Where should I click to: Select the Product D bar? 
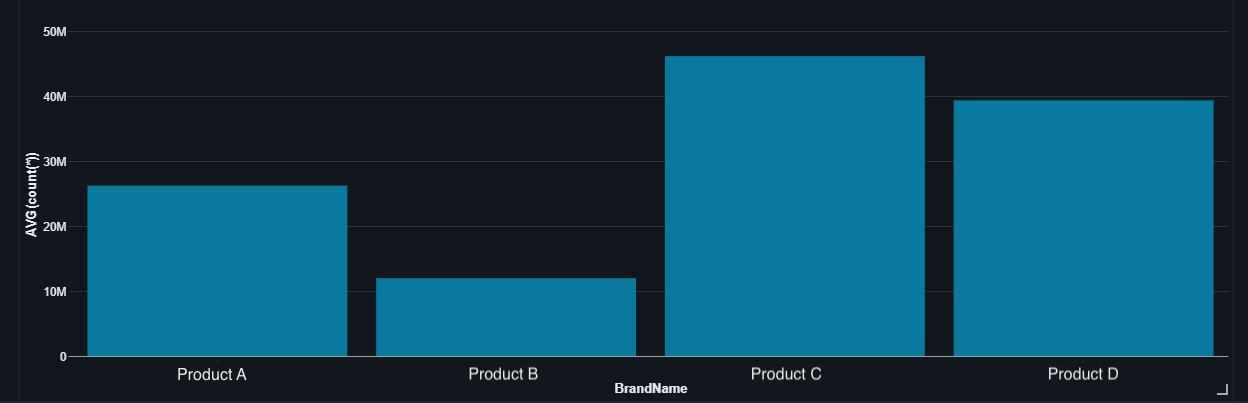tap(1083, 228)
